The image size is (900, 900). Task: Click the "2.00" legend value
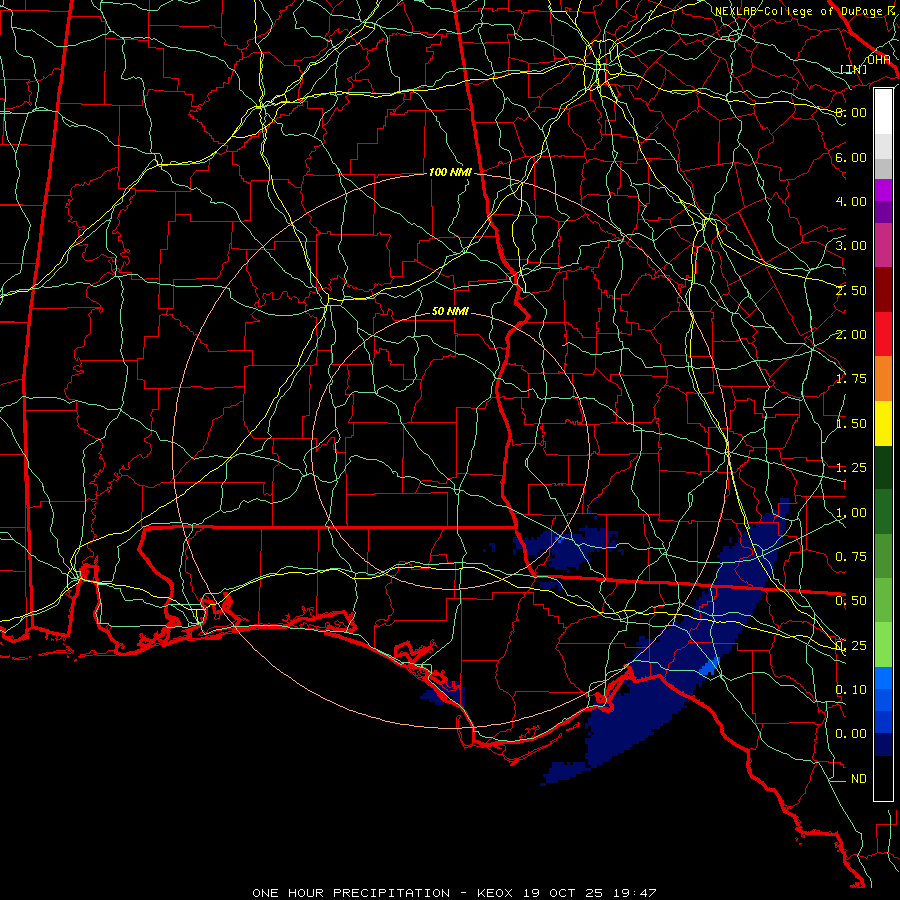click(851, 335)
